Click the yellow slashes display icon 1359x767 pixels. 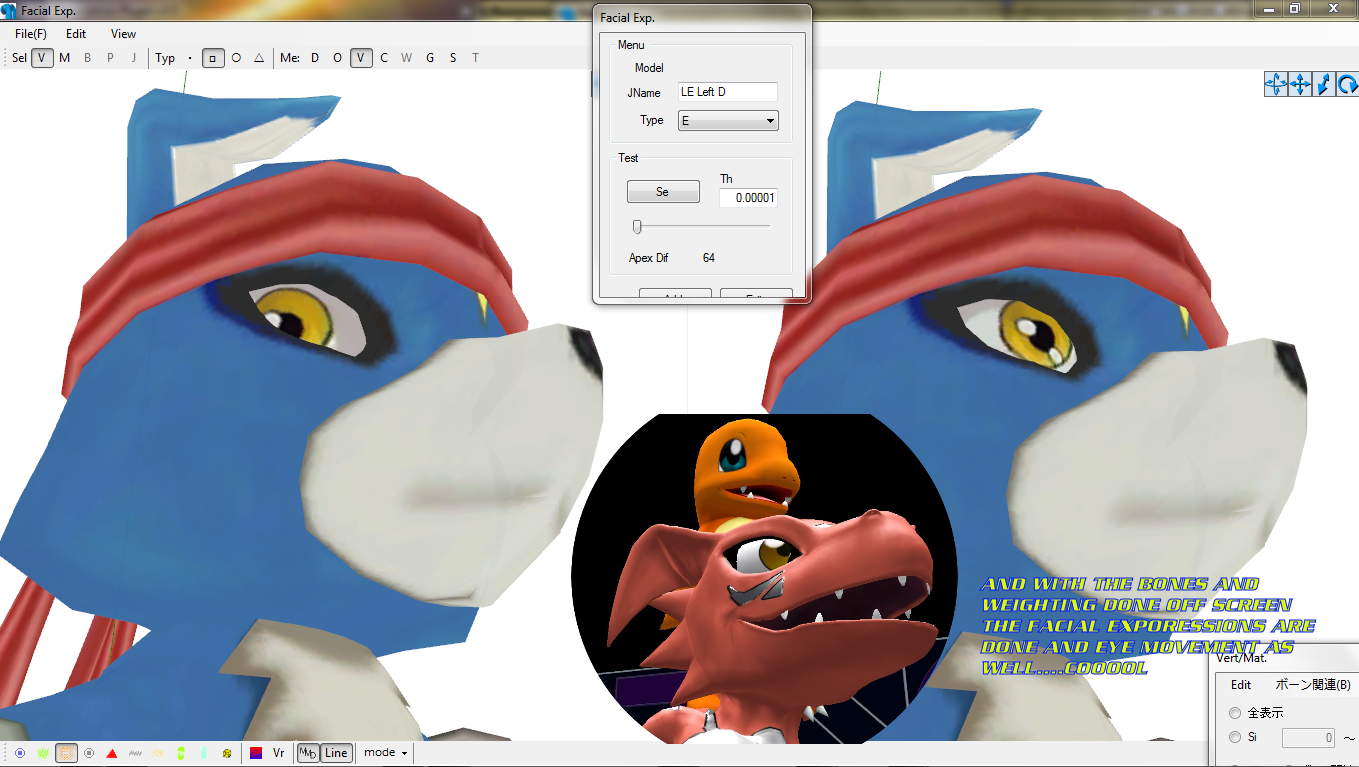(x=158, y=752)
